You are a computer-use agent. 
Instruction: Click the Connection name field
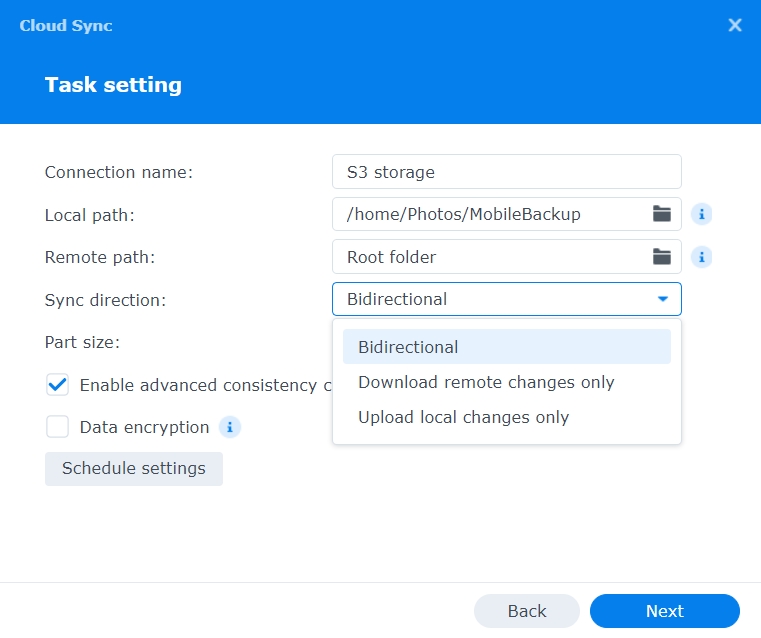click(506, 172)
